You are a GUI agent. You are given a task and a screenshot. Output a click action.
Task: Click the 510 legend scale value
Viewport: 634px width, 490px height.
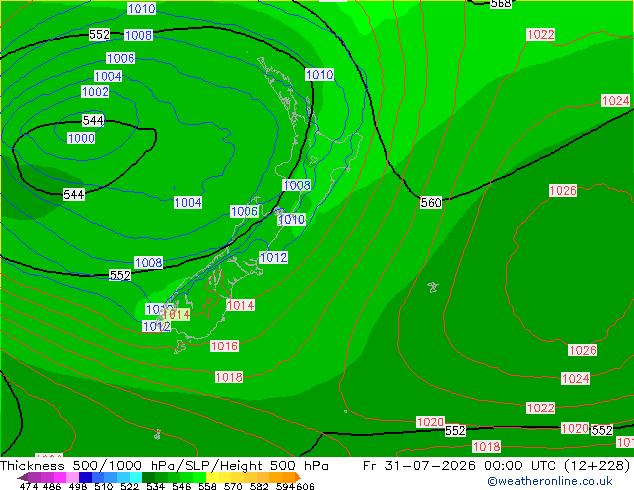click(x=104, y=486)
